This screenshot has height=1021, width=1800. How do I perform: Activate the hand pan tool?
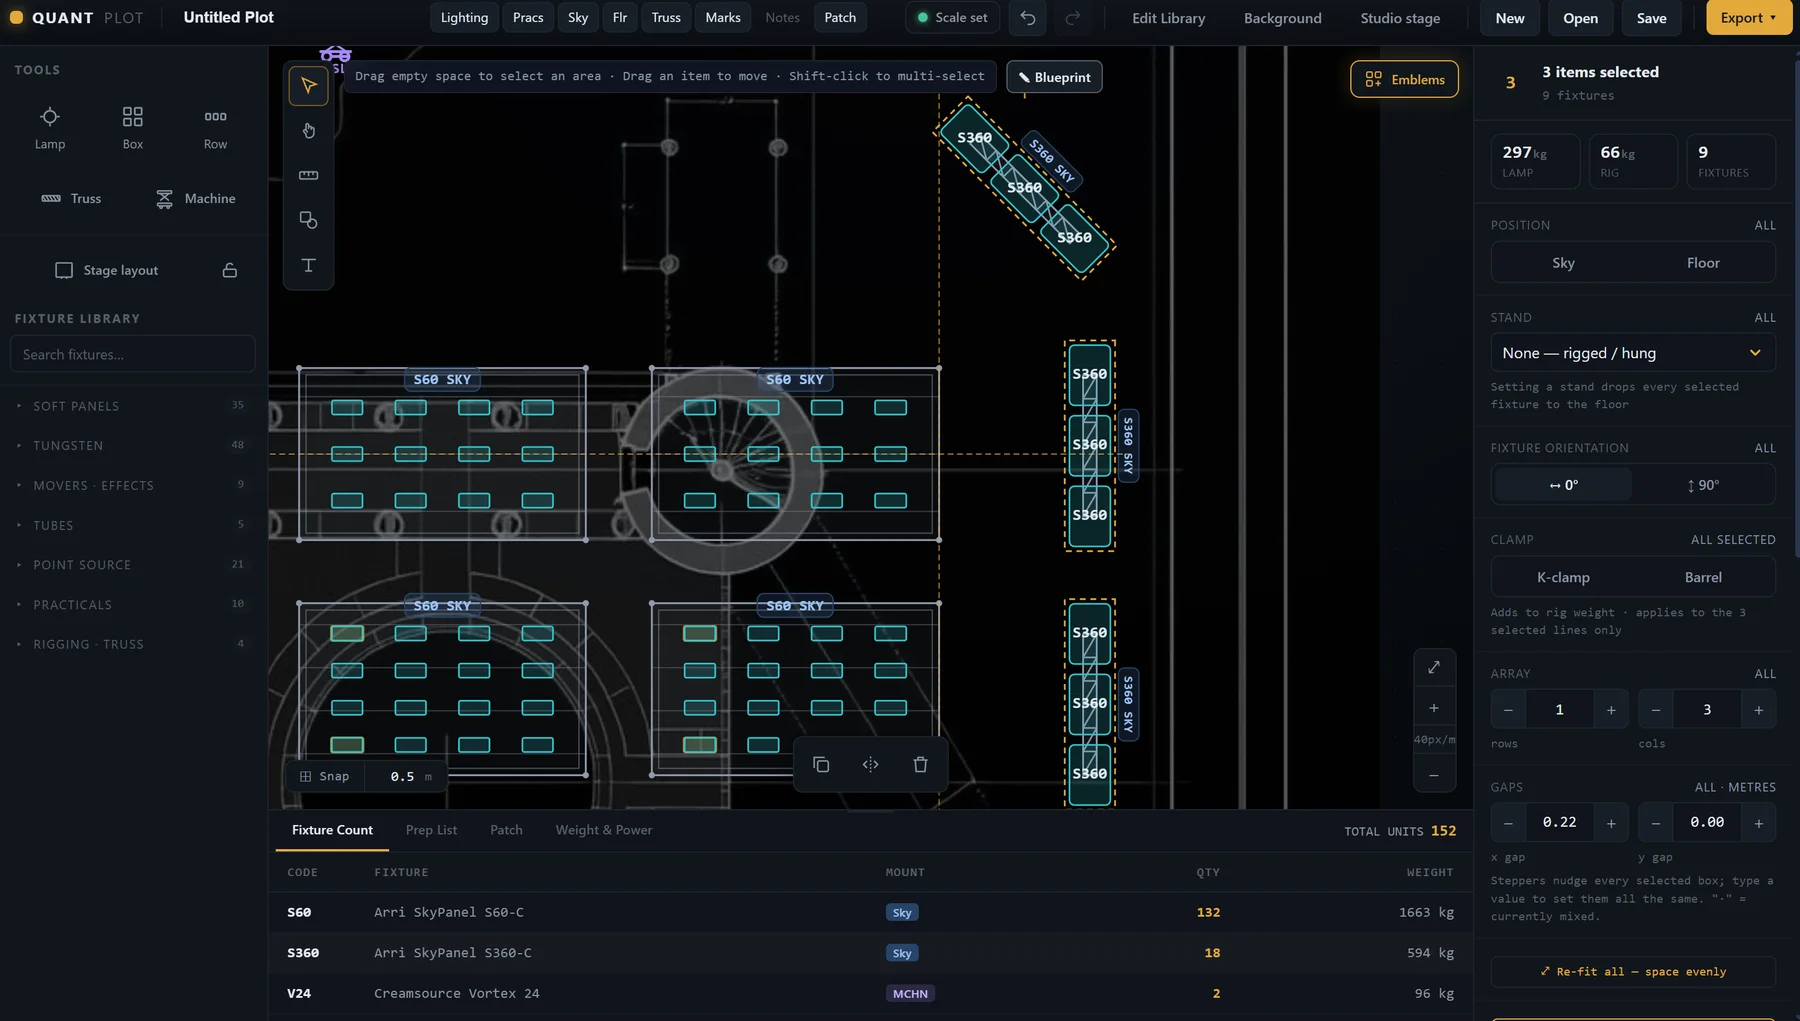309,131
